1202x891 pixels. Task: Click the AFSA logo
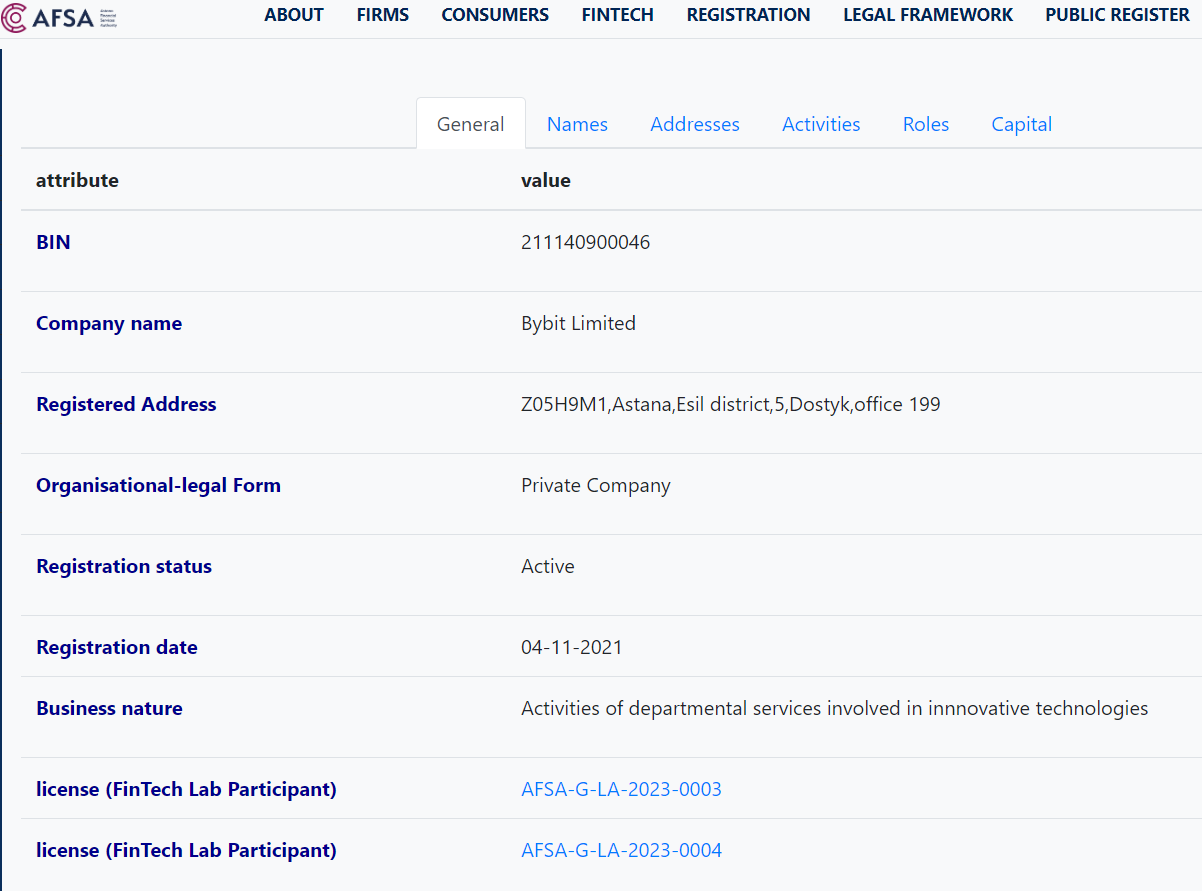(x=61, y=17)
